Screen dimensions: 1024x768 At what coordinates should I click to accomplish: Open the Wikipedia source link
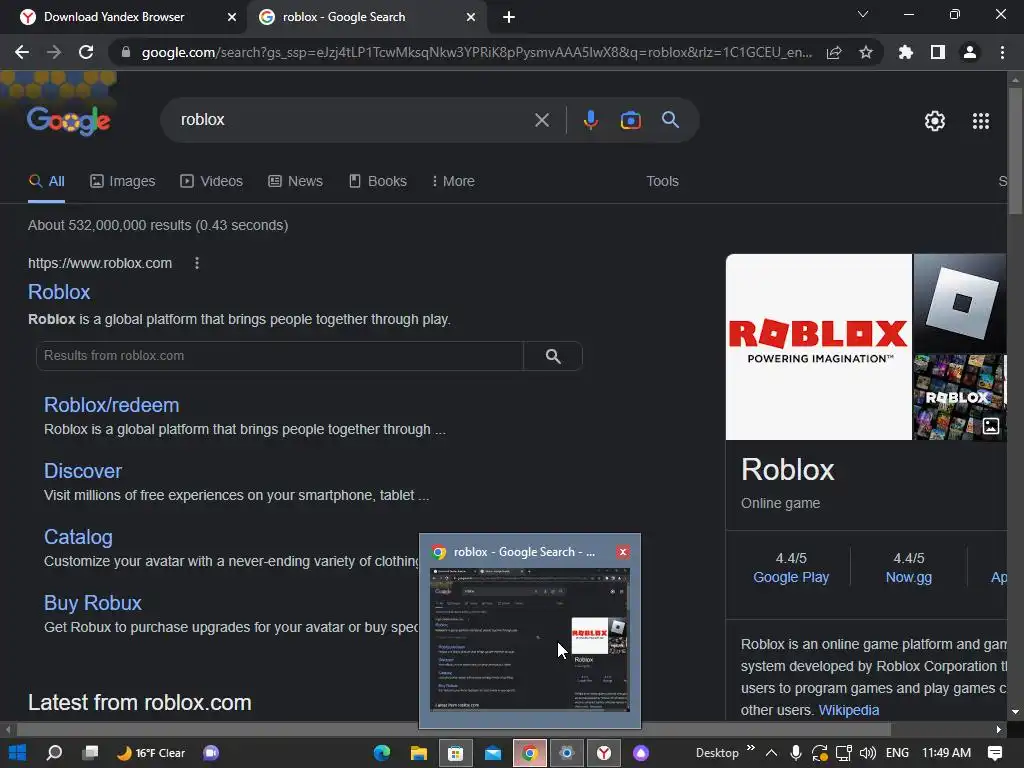[848, 710]
